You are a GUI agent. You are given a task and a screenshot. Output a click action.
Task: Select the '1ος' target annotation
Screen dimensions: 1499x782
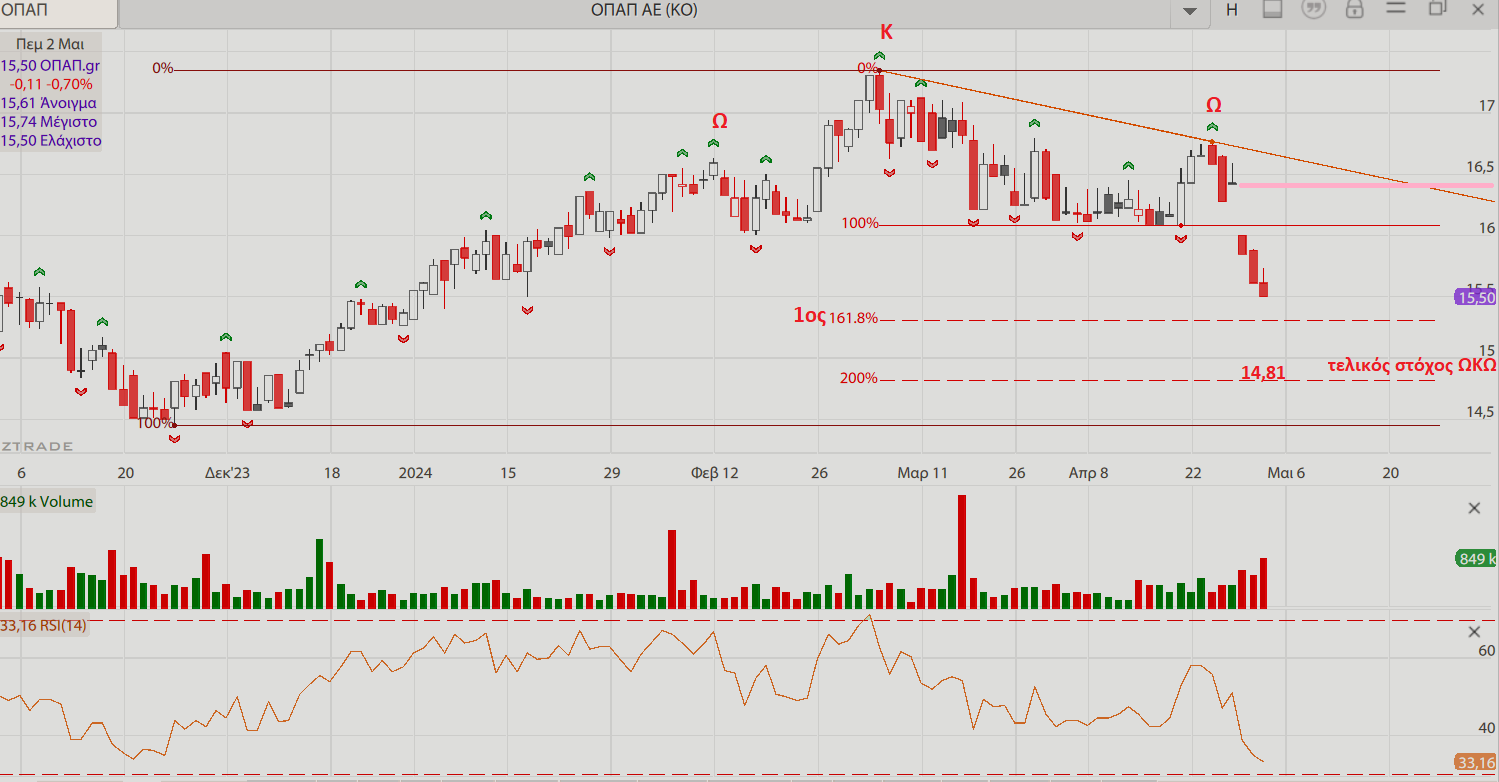[x=809, y=316]
